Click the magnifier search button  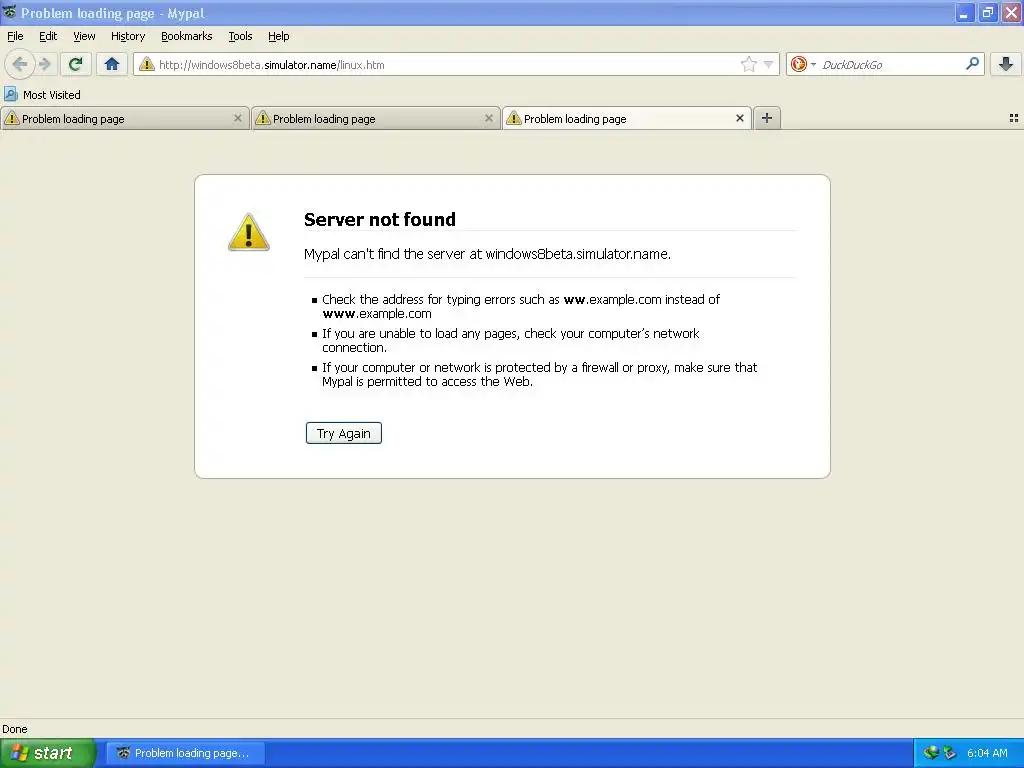click(x=972, y=63)
